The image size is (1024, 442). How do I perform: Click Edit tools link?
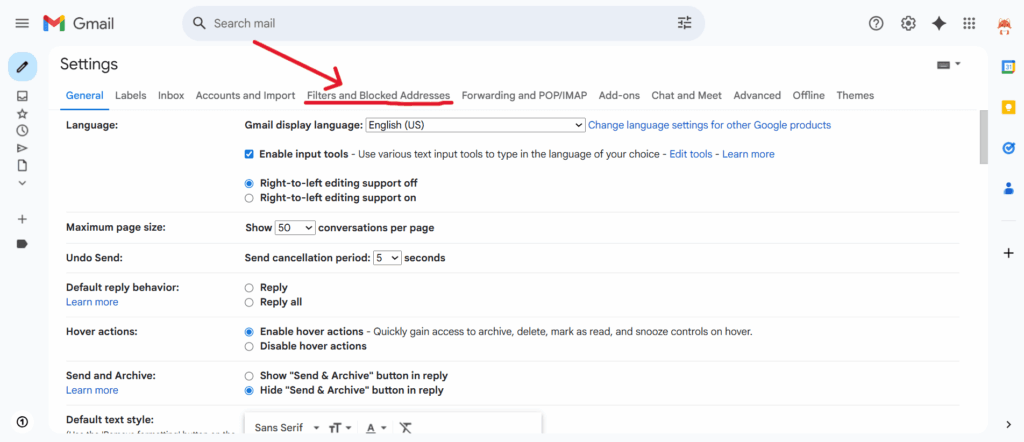click(690, 154)
